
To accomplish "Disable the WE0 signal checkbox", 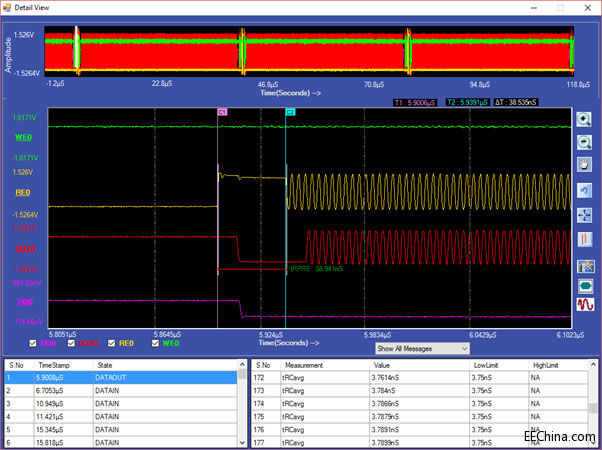I will tap(156, 343).
